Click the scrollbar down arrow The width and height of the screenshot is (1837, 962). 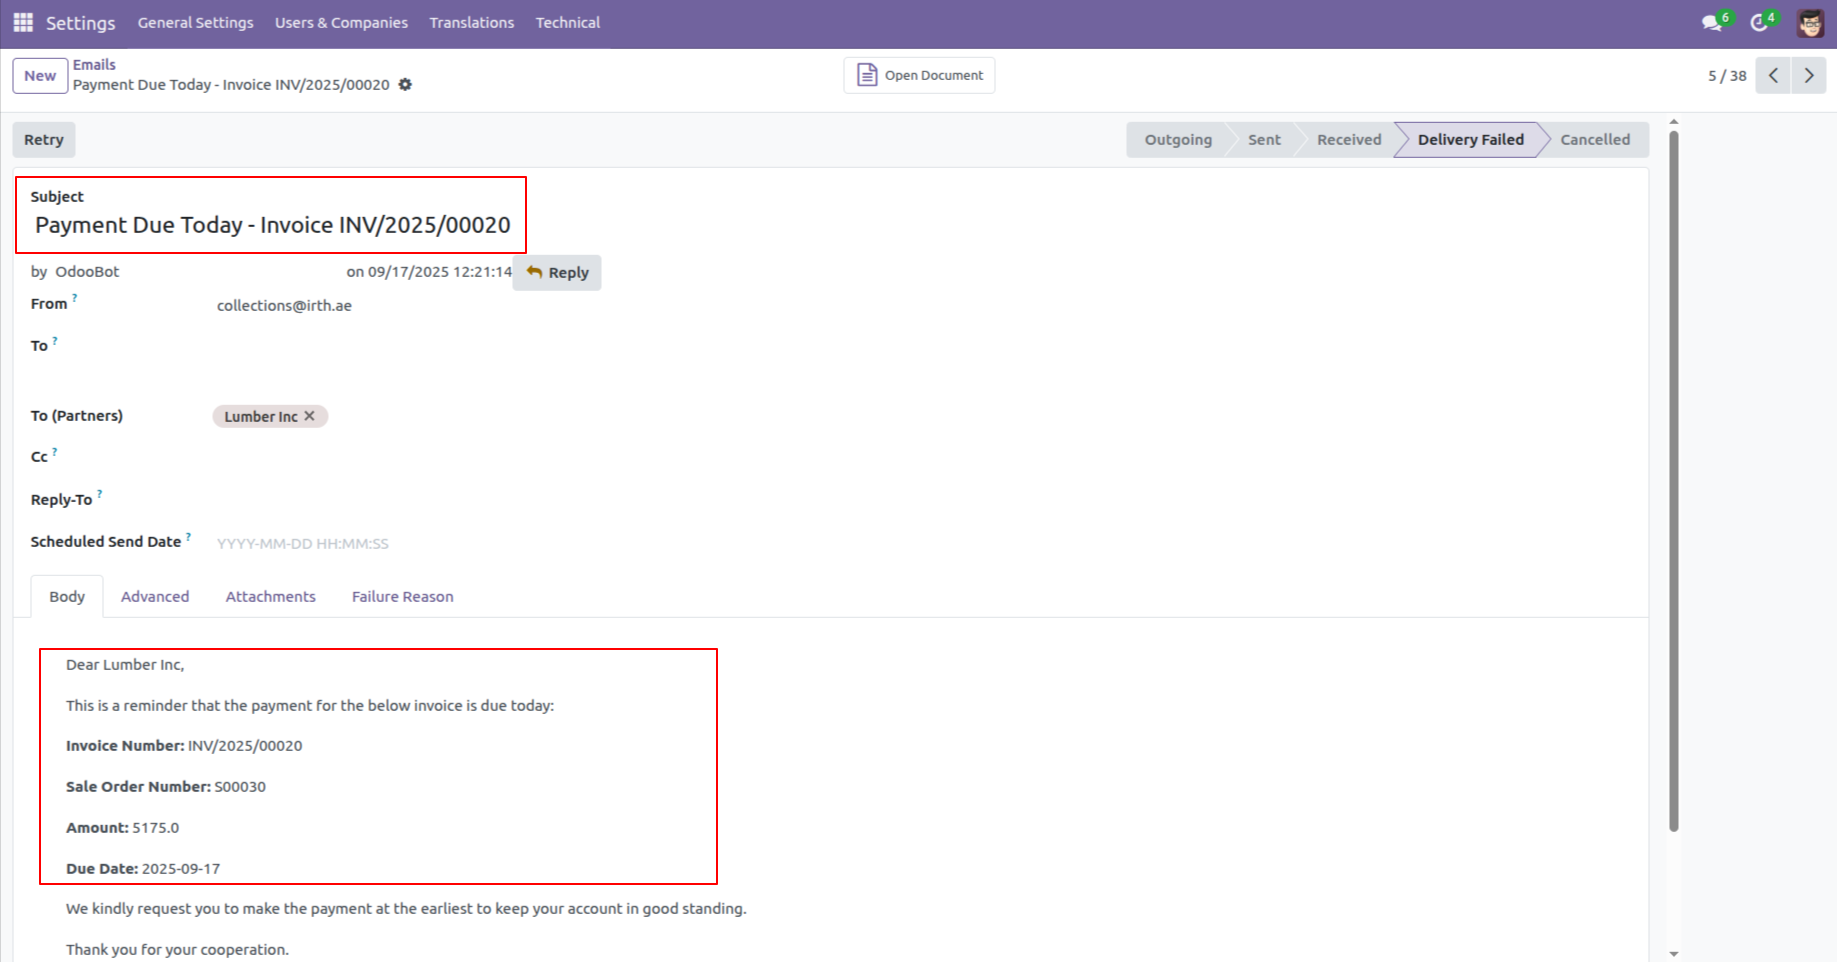click(x=1674, y=955)
